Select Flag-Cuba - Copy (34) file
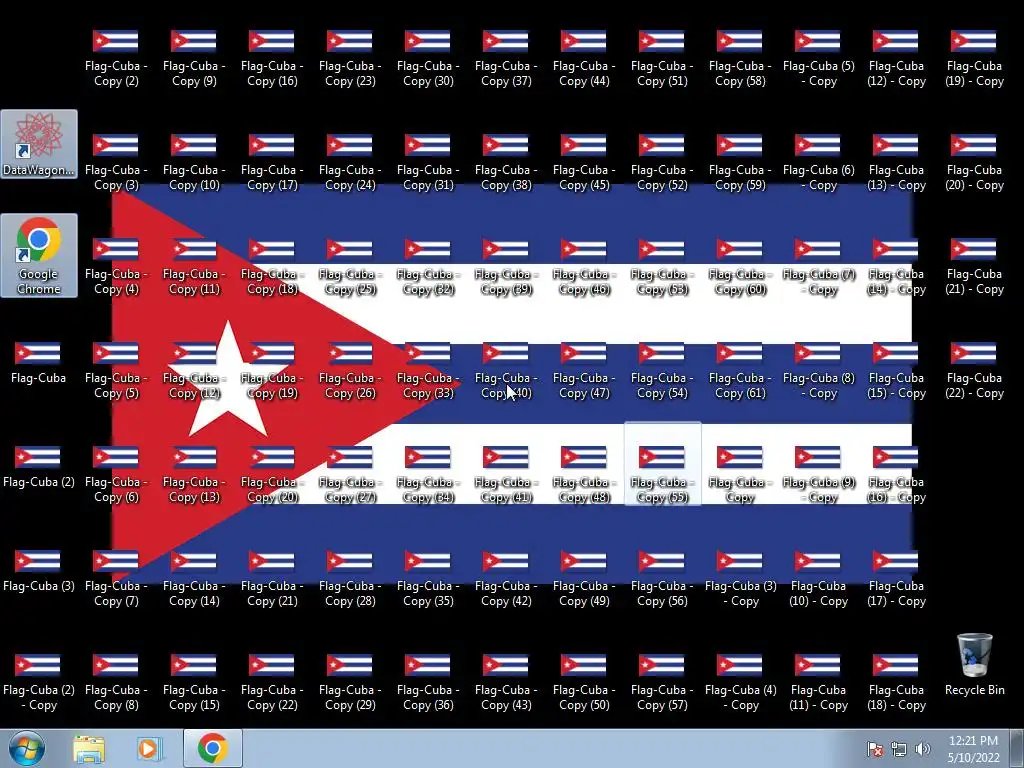This screenshot has height=768, width=1024. pos(428,474)
